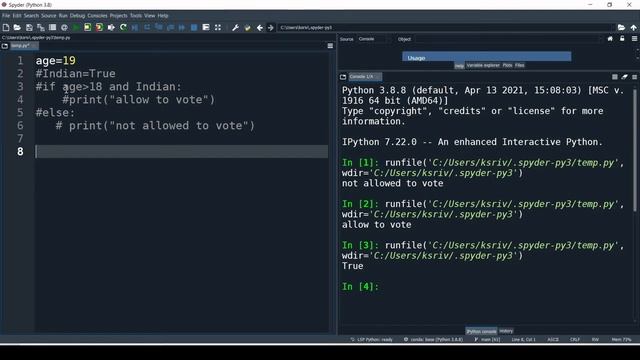The width and height of the screenshot is (640, 360).
Task: Browse editor tabs icon
Action: (5, 46)
